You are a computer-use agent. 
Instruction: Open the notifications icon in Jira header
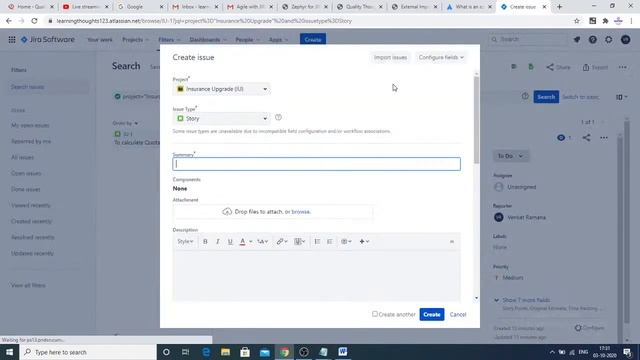pyautogui.click(x=577, y=40)
